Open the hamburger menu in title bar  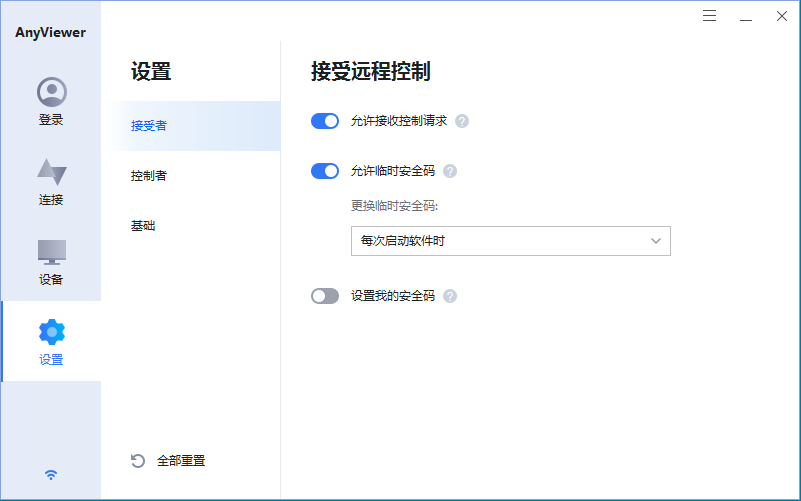(710, 16)
